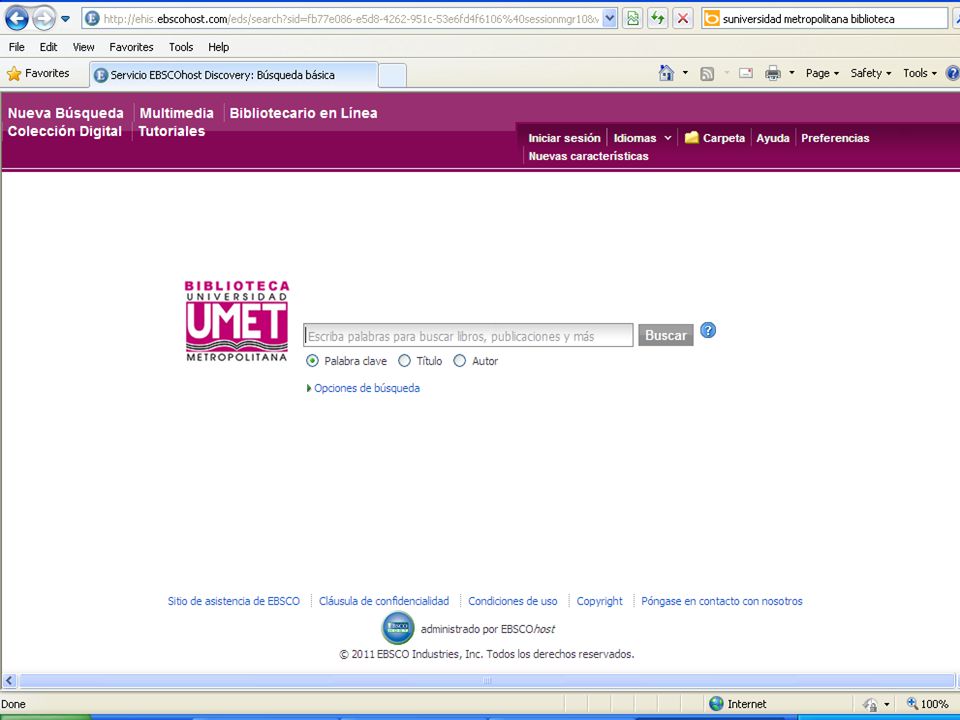The height and width of the screenshot is (720, 960).
Task: Open the Help menu
Action: tap(218, 47)
